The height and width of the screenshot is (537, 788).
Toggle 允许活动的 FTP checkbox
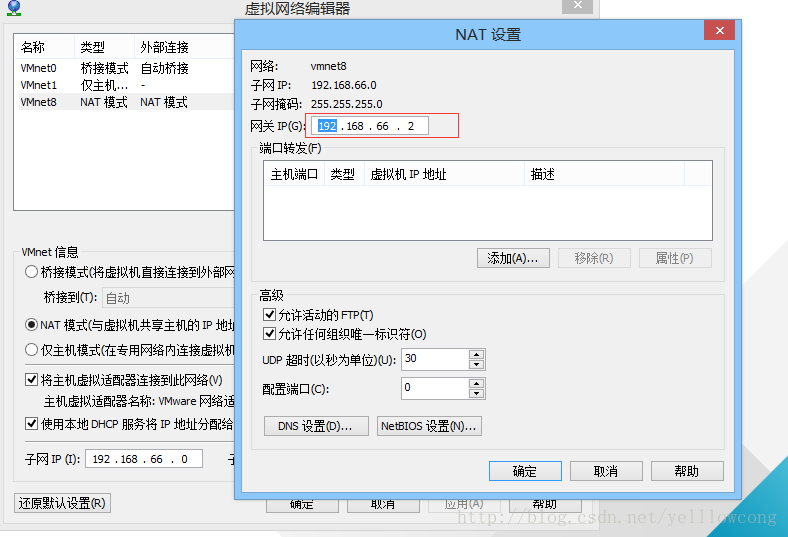click(269, 315)
